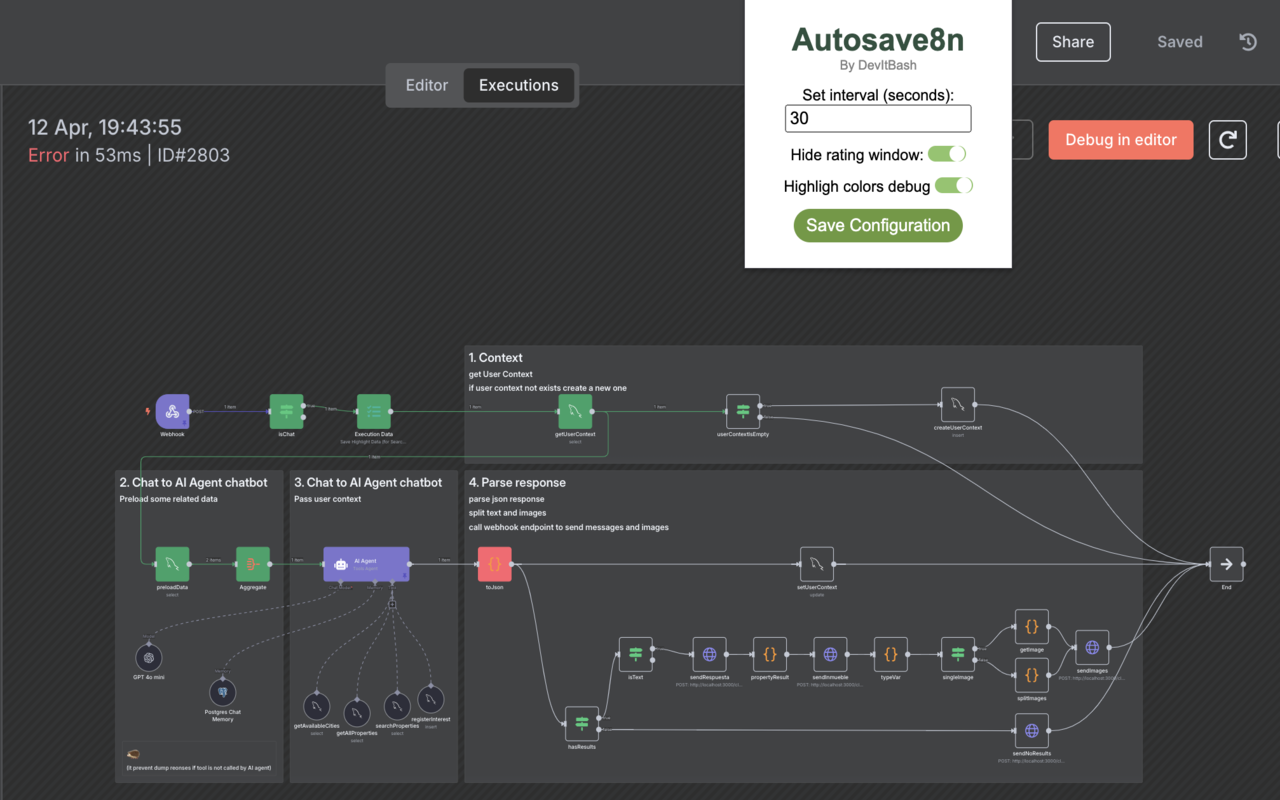1280x800 pixels.
Task: Enable Hide rating window toggle
Action: pos(946,153)
